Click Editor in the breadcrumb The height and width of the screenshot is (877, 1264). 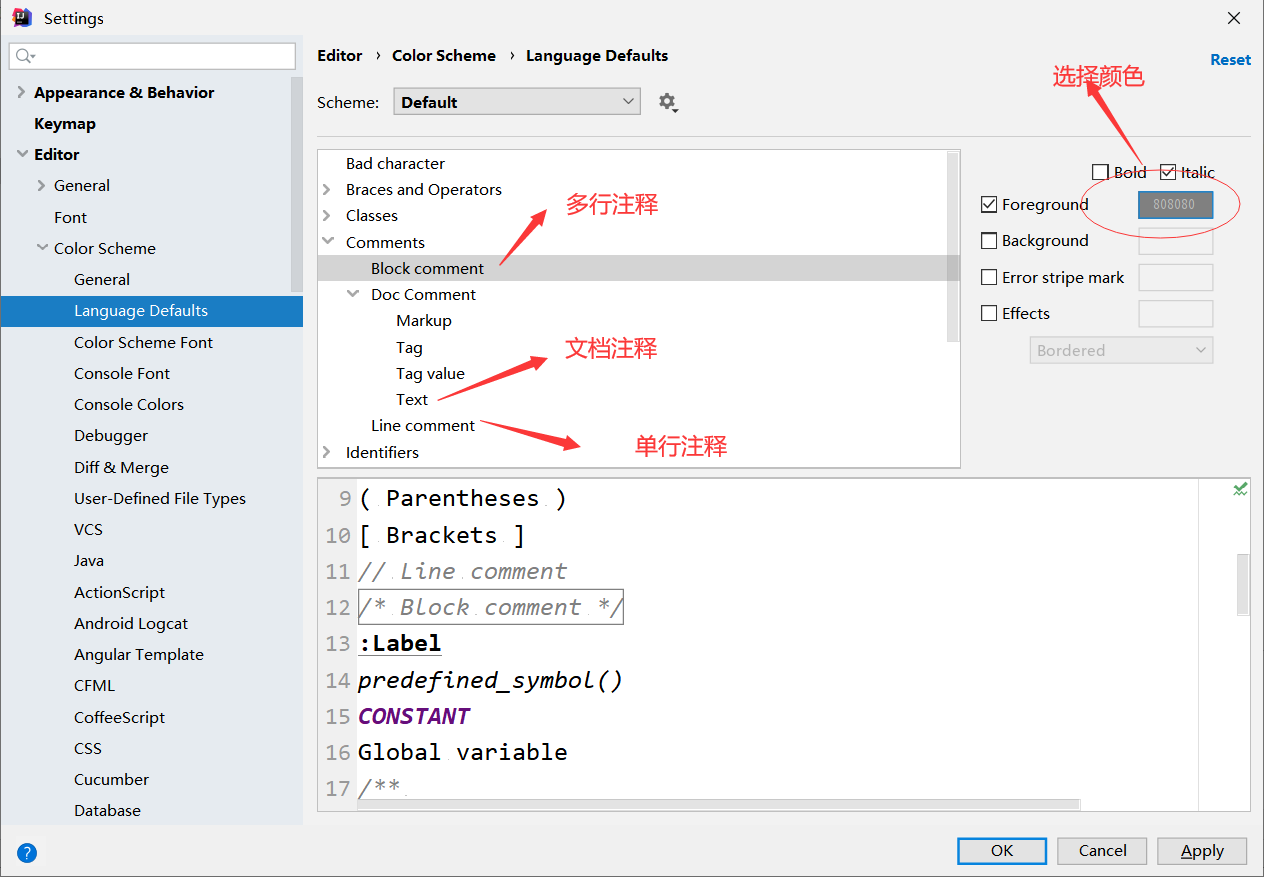point(340,55)
